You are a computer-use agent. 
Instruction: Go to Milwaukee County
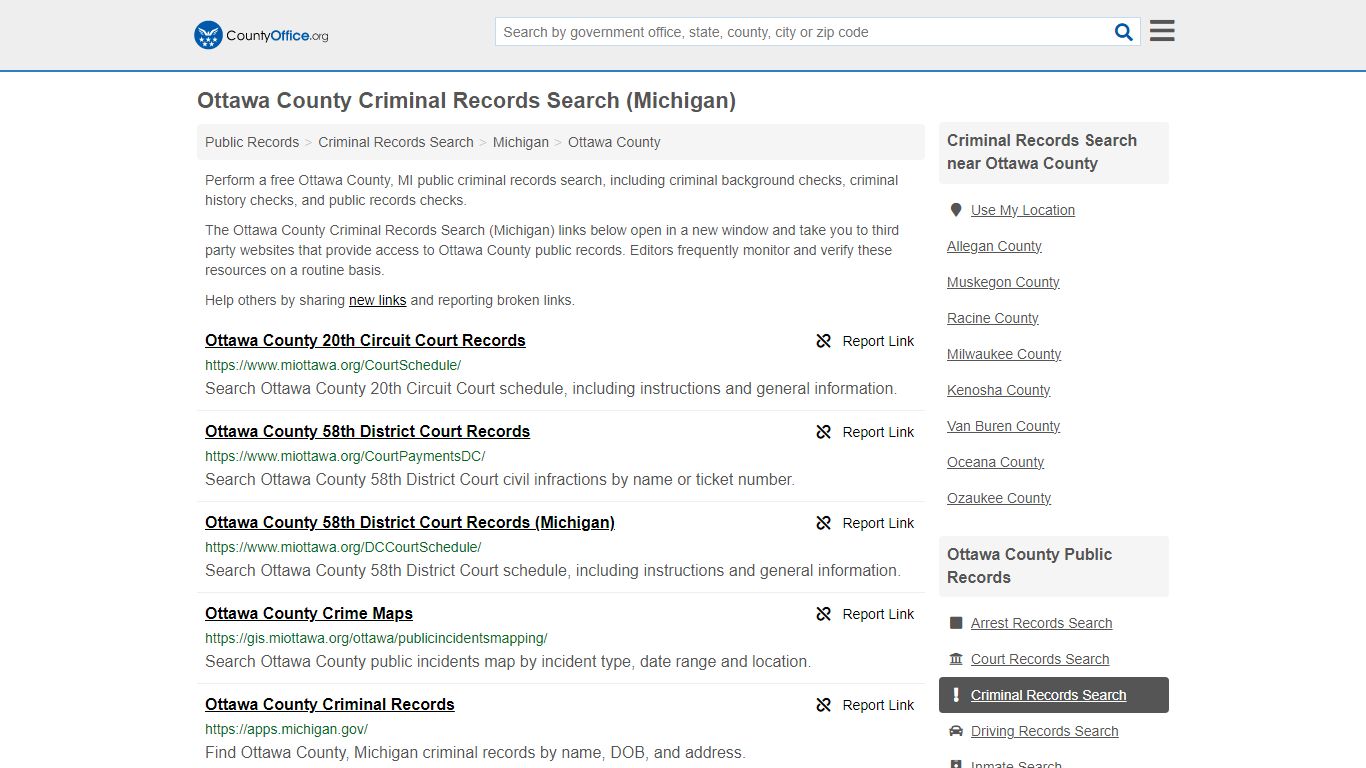1004,354
